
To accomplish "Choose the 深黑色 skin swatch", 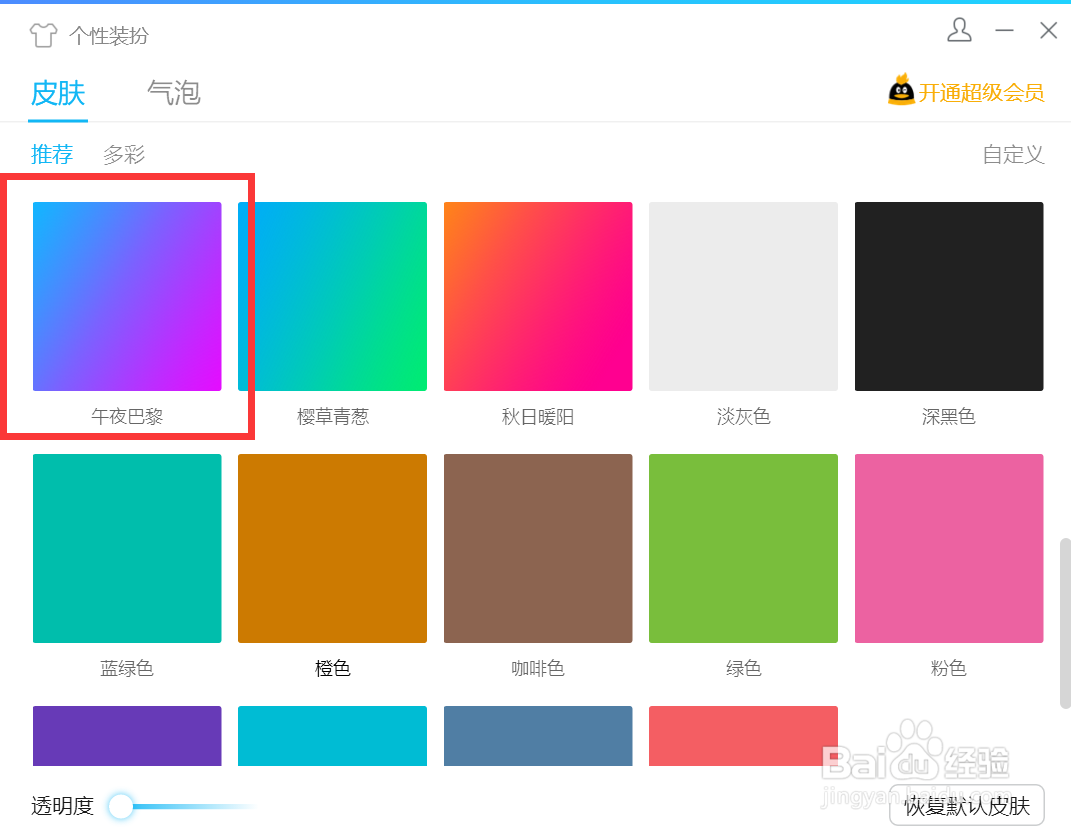I will pos(949,296).
